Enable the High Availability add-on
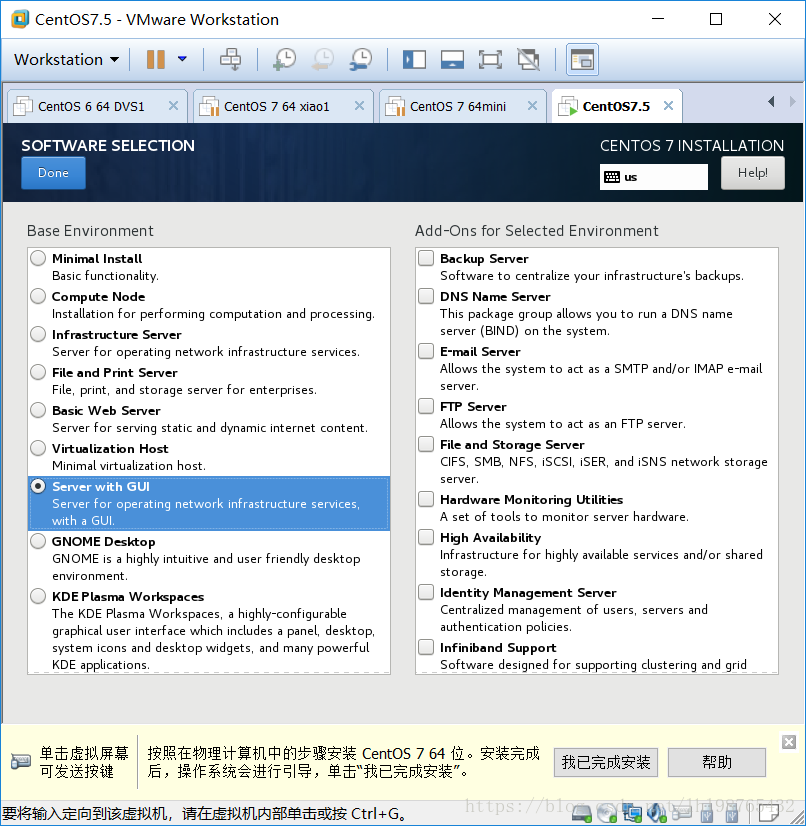 tap(426, 537)
